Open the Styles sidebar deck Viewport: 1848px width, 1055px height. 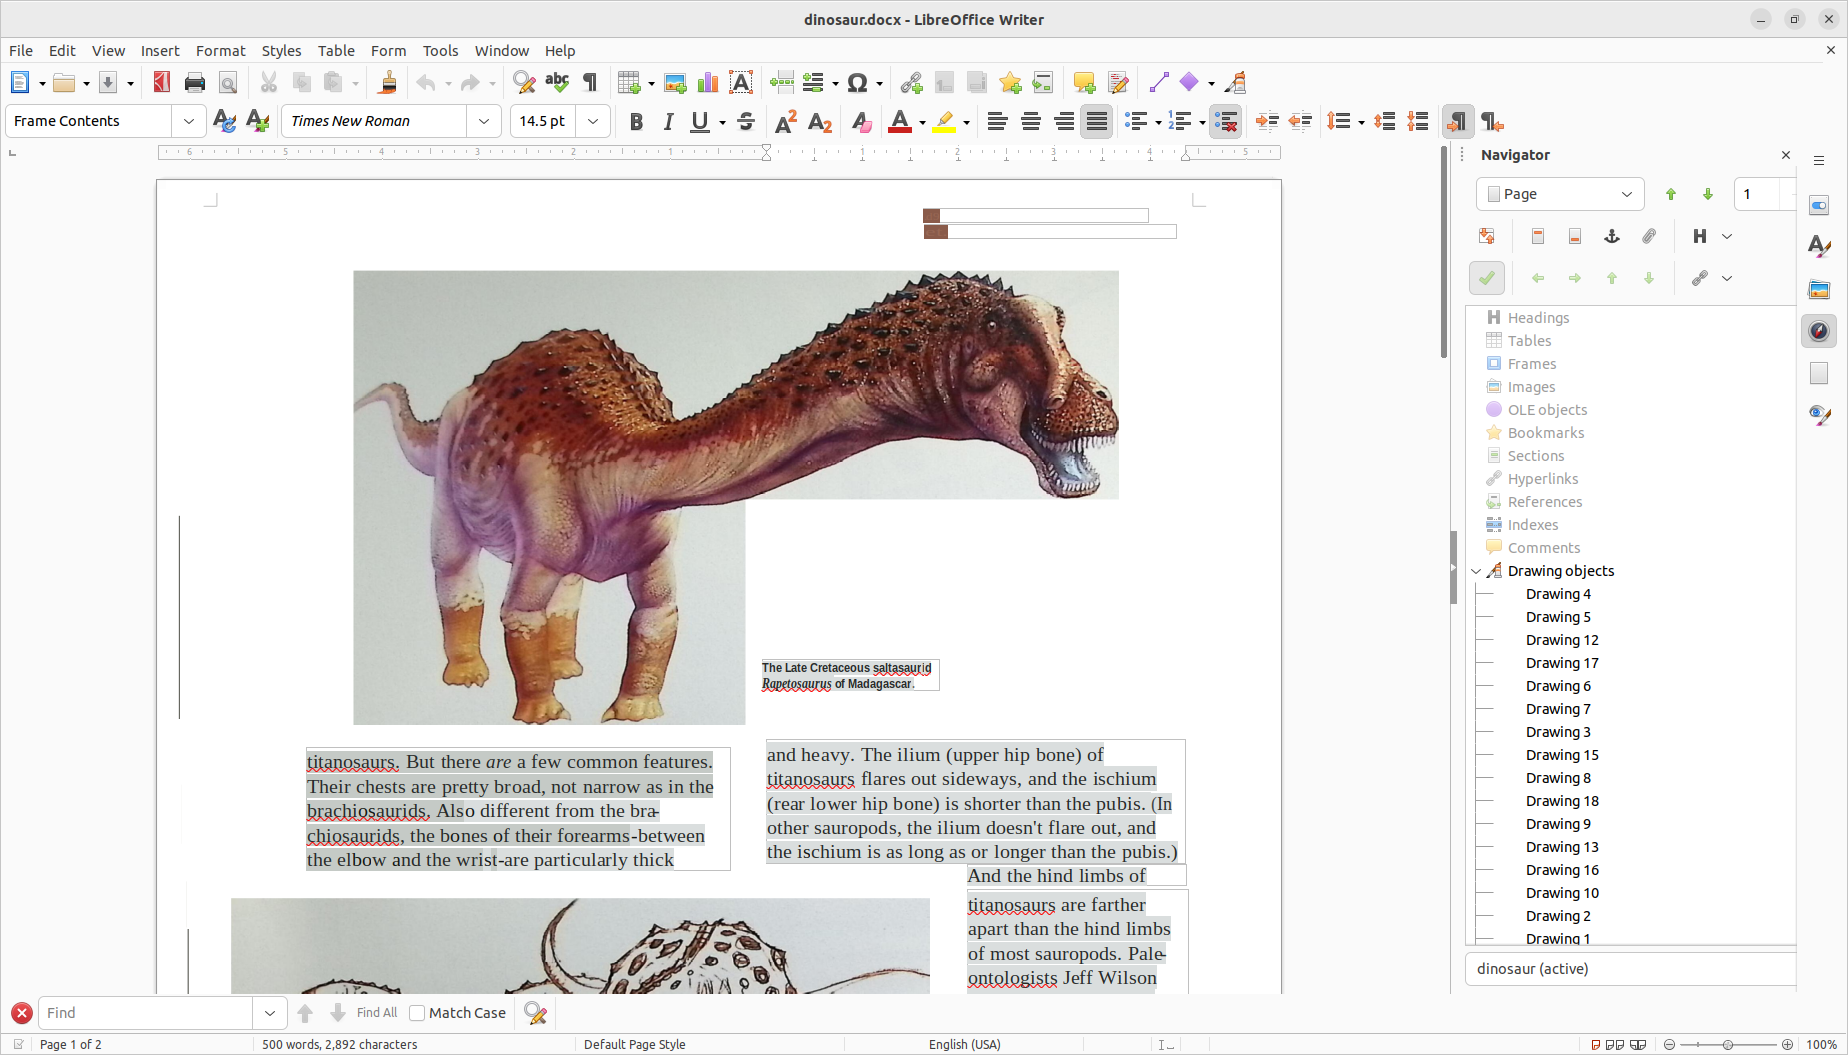[1819, 247]
